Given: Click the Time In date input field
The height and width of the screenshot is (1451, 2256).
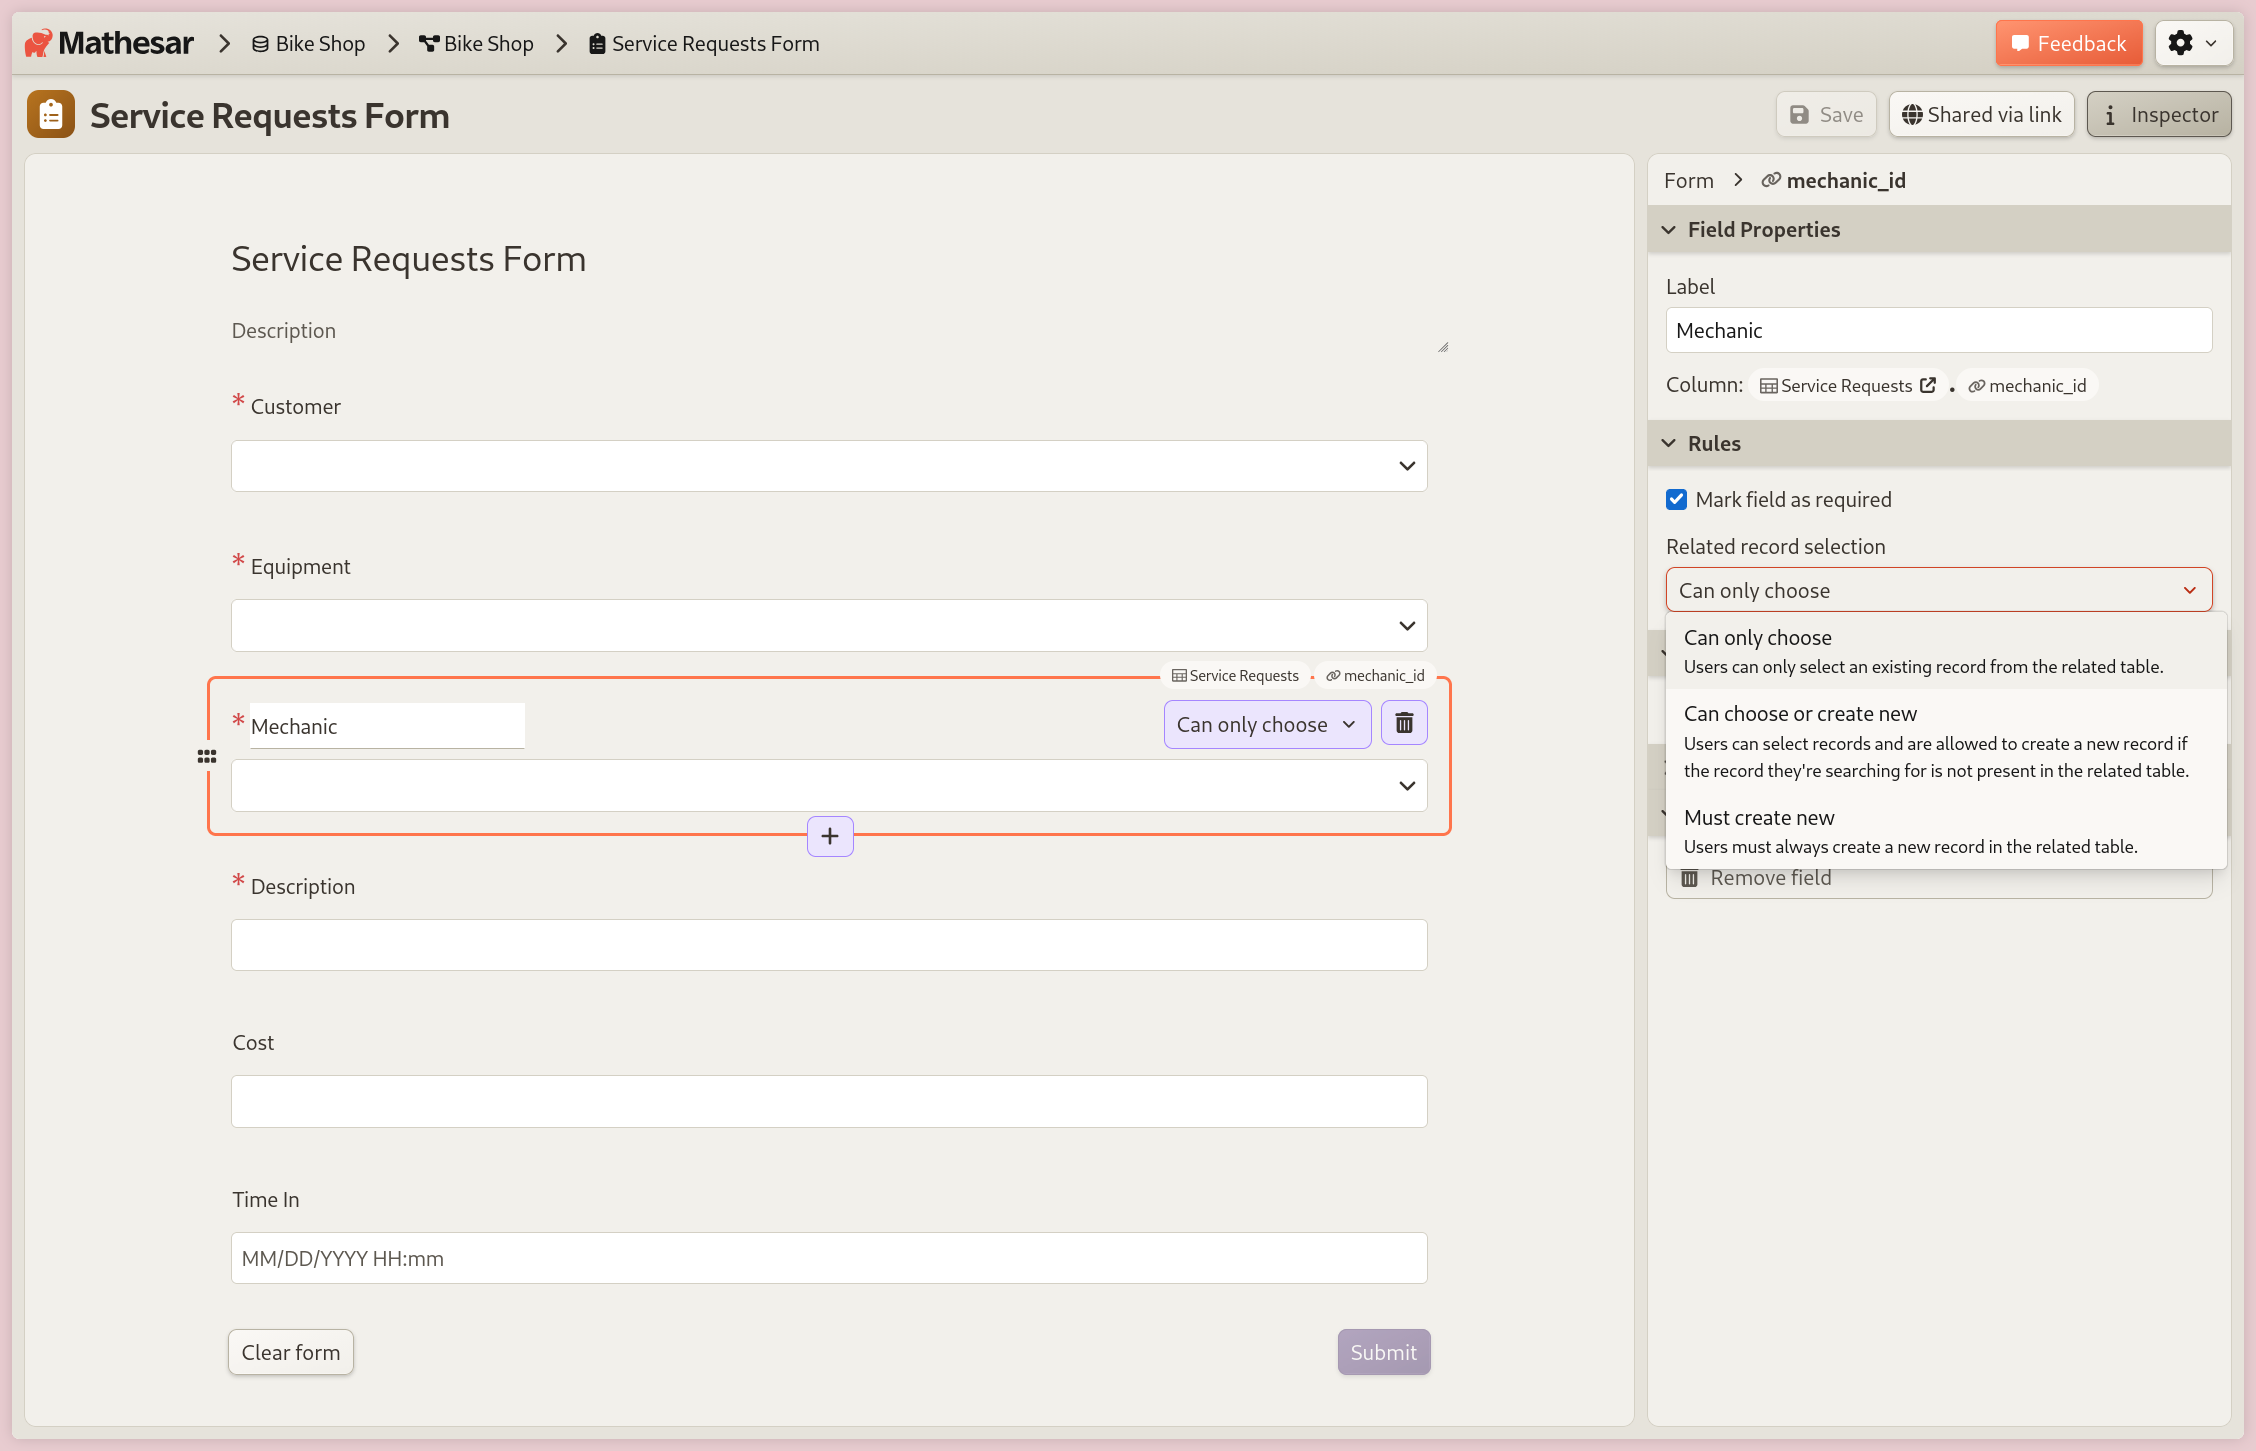Looking at the screenshot, I should pyautogui.click(x=828, y=1258).
